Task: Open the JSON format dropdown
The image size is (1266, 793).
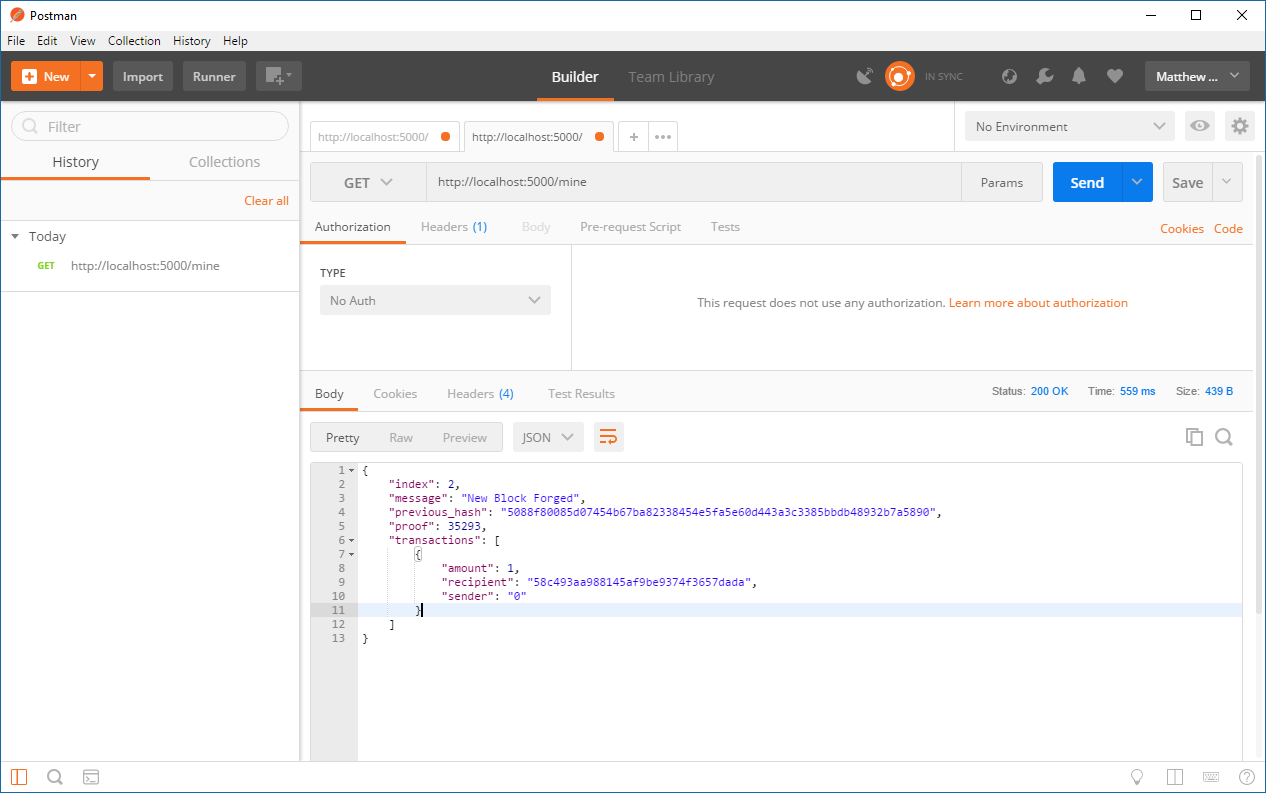Action: click(x=548, y=437)
